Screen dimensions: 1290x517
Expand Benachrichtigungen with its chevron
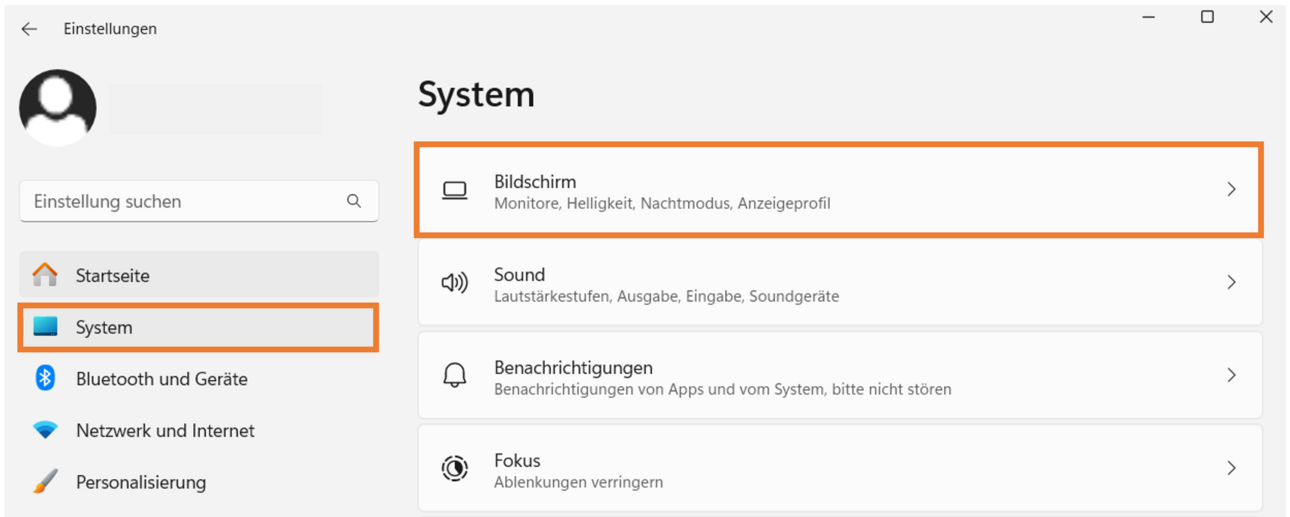coord(1231,375)
